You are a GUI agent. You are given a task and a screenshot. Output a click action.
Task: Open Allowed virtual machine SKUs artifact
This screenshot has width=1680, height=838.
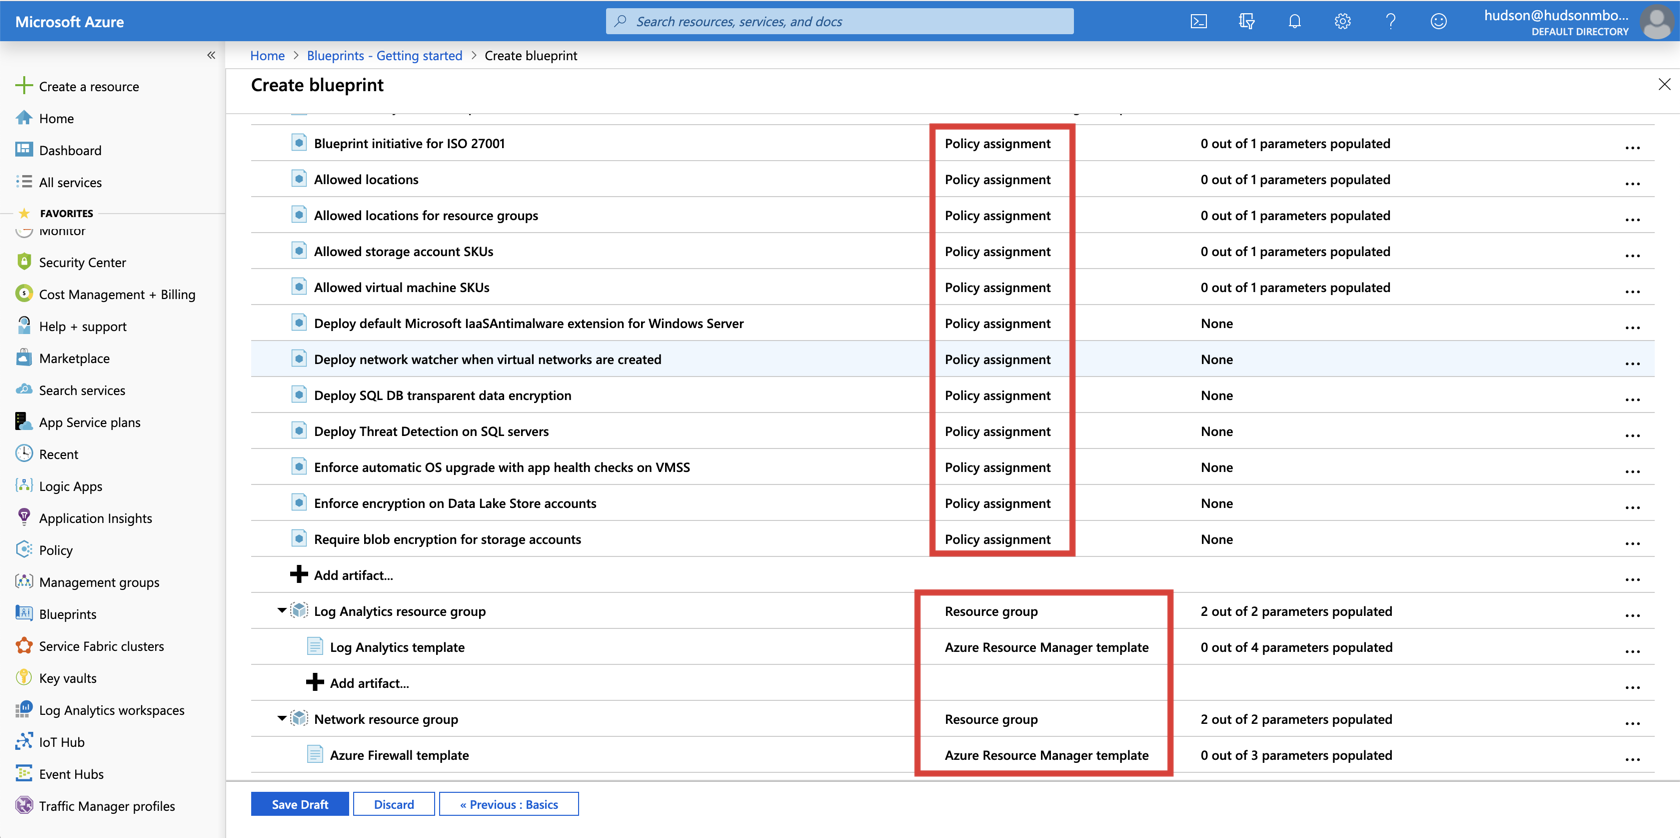(x=402, y=287)
